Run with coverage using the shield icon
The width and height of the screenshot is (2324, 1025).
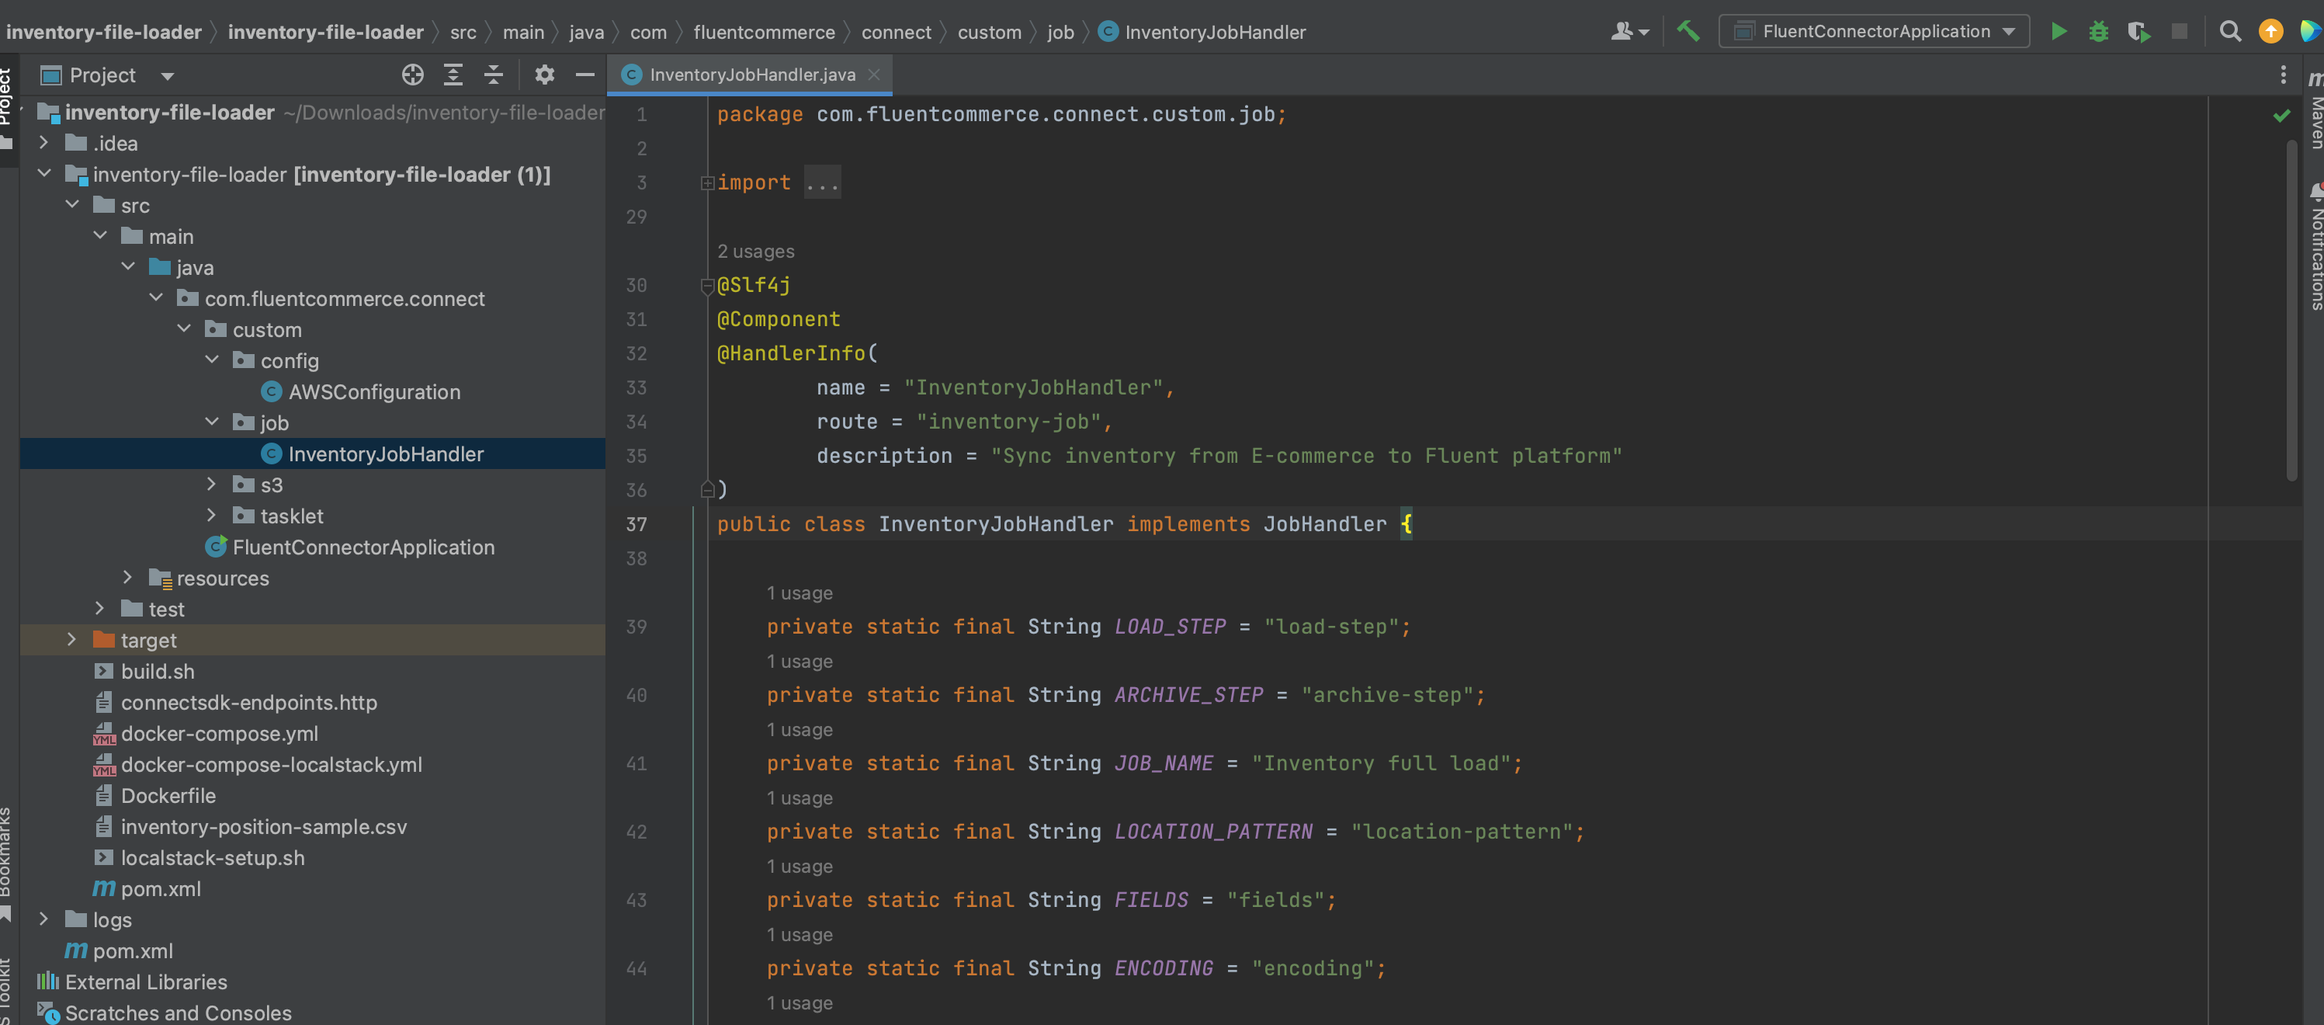tap(2138, 32)
